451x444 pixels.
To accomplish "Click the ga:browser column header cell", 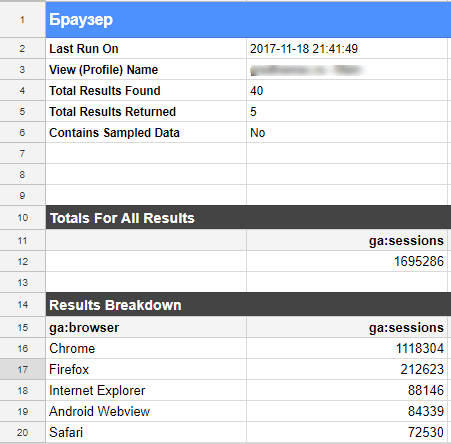I will (146, 327).
